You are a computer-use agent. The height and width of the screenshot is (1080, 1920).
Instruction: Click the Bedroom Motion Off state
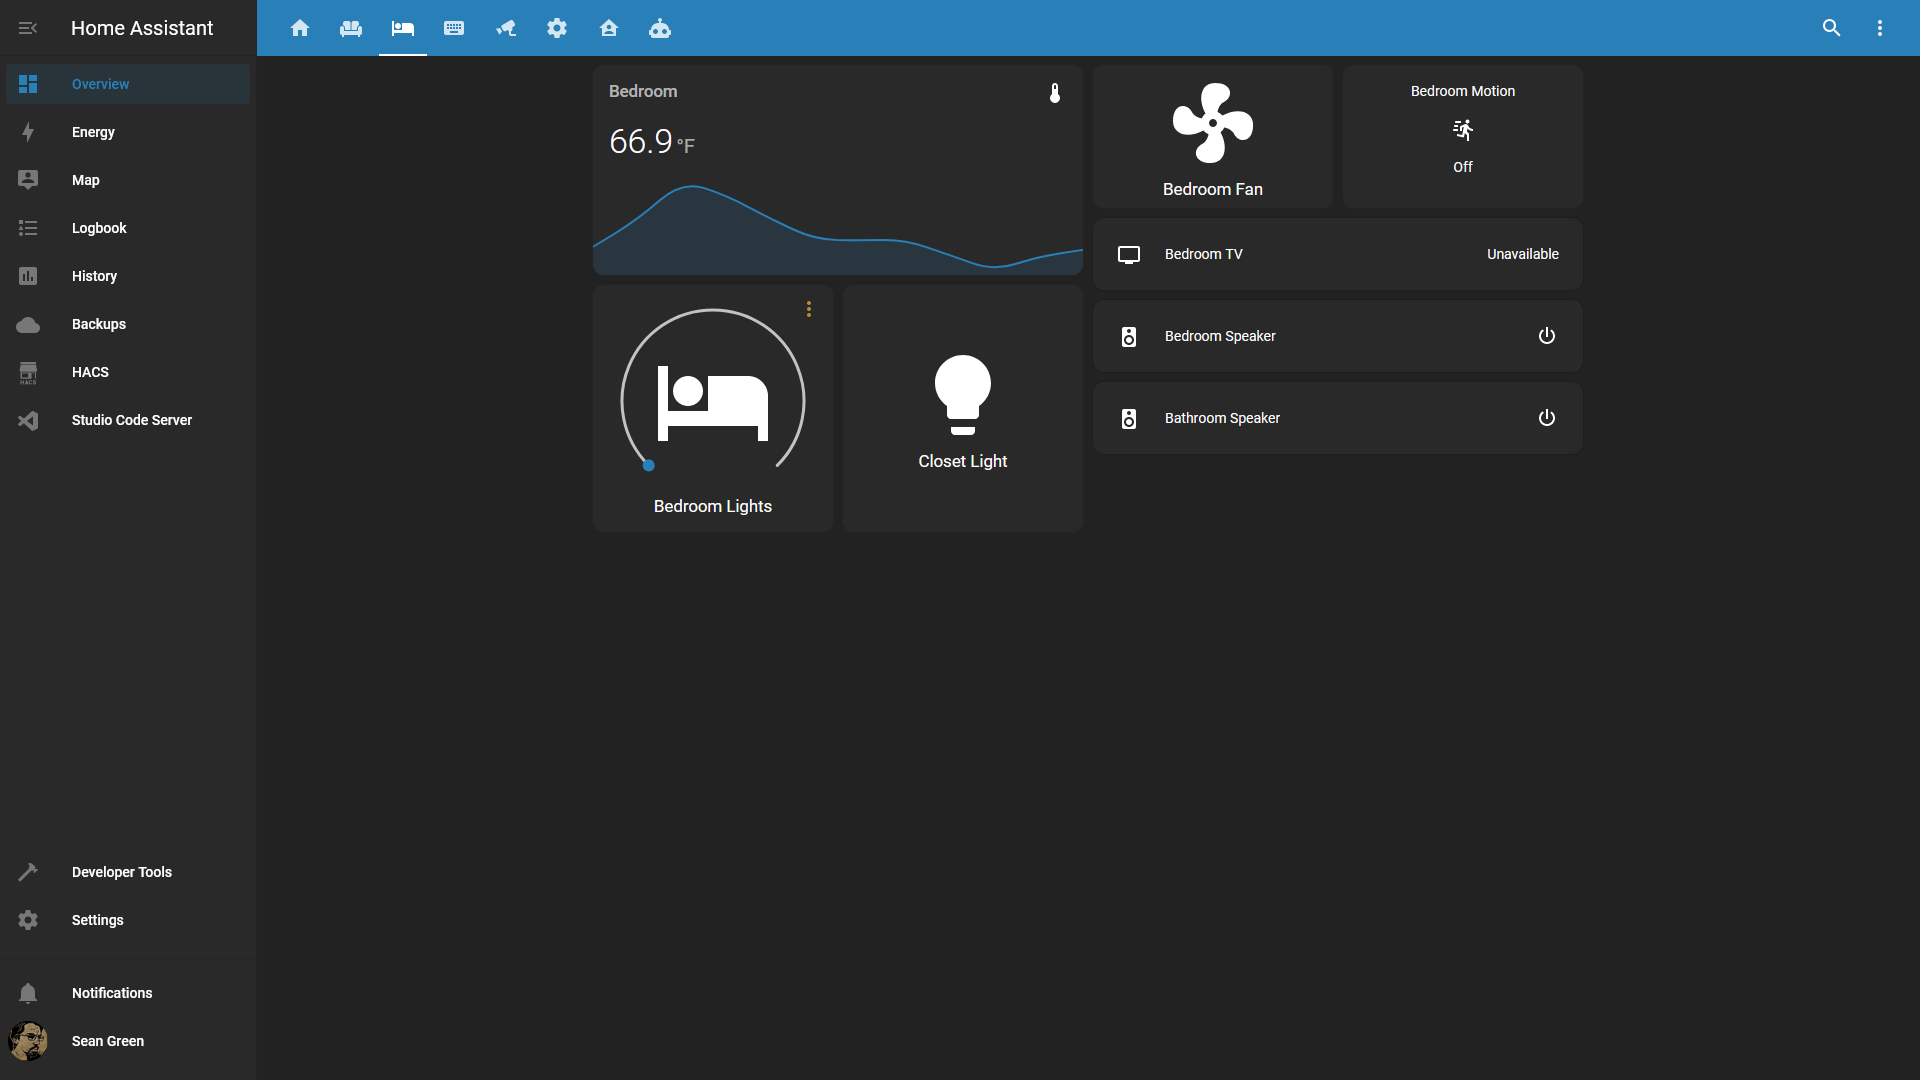coord(1463,167)
